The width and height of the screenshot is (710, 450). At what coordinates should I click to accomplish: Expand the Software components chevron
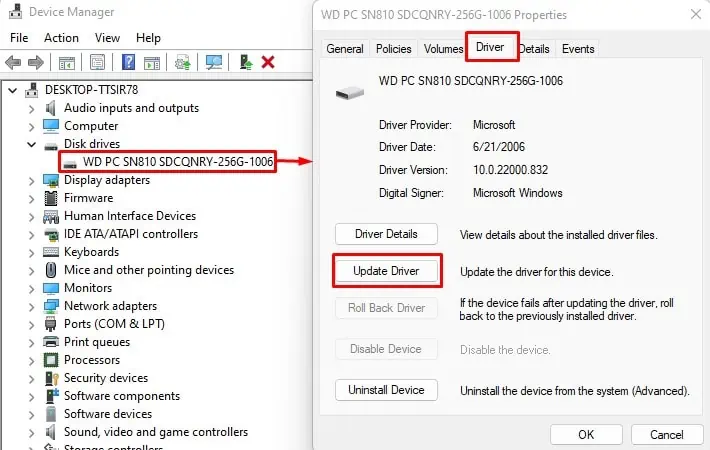(31, 397)
